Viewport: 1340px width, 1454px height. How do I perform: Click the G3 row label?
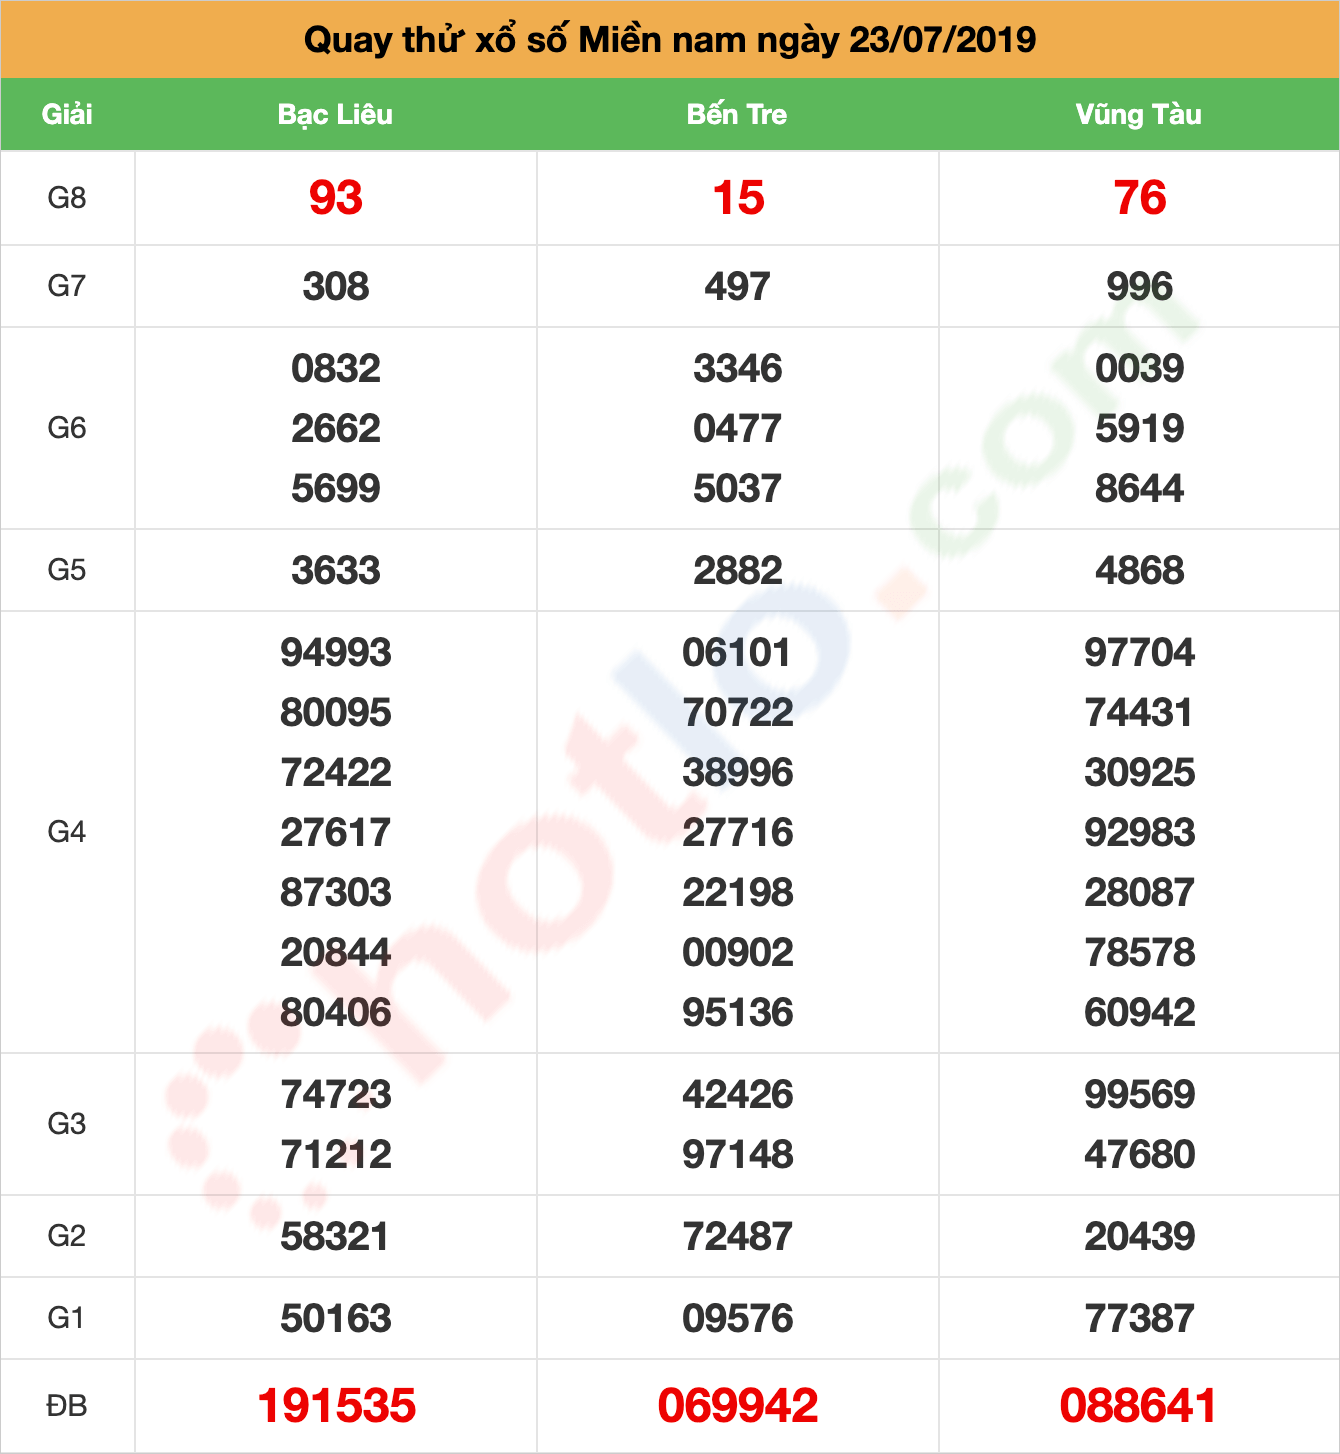tap(67, 1124)
